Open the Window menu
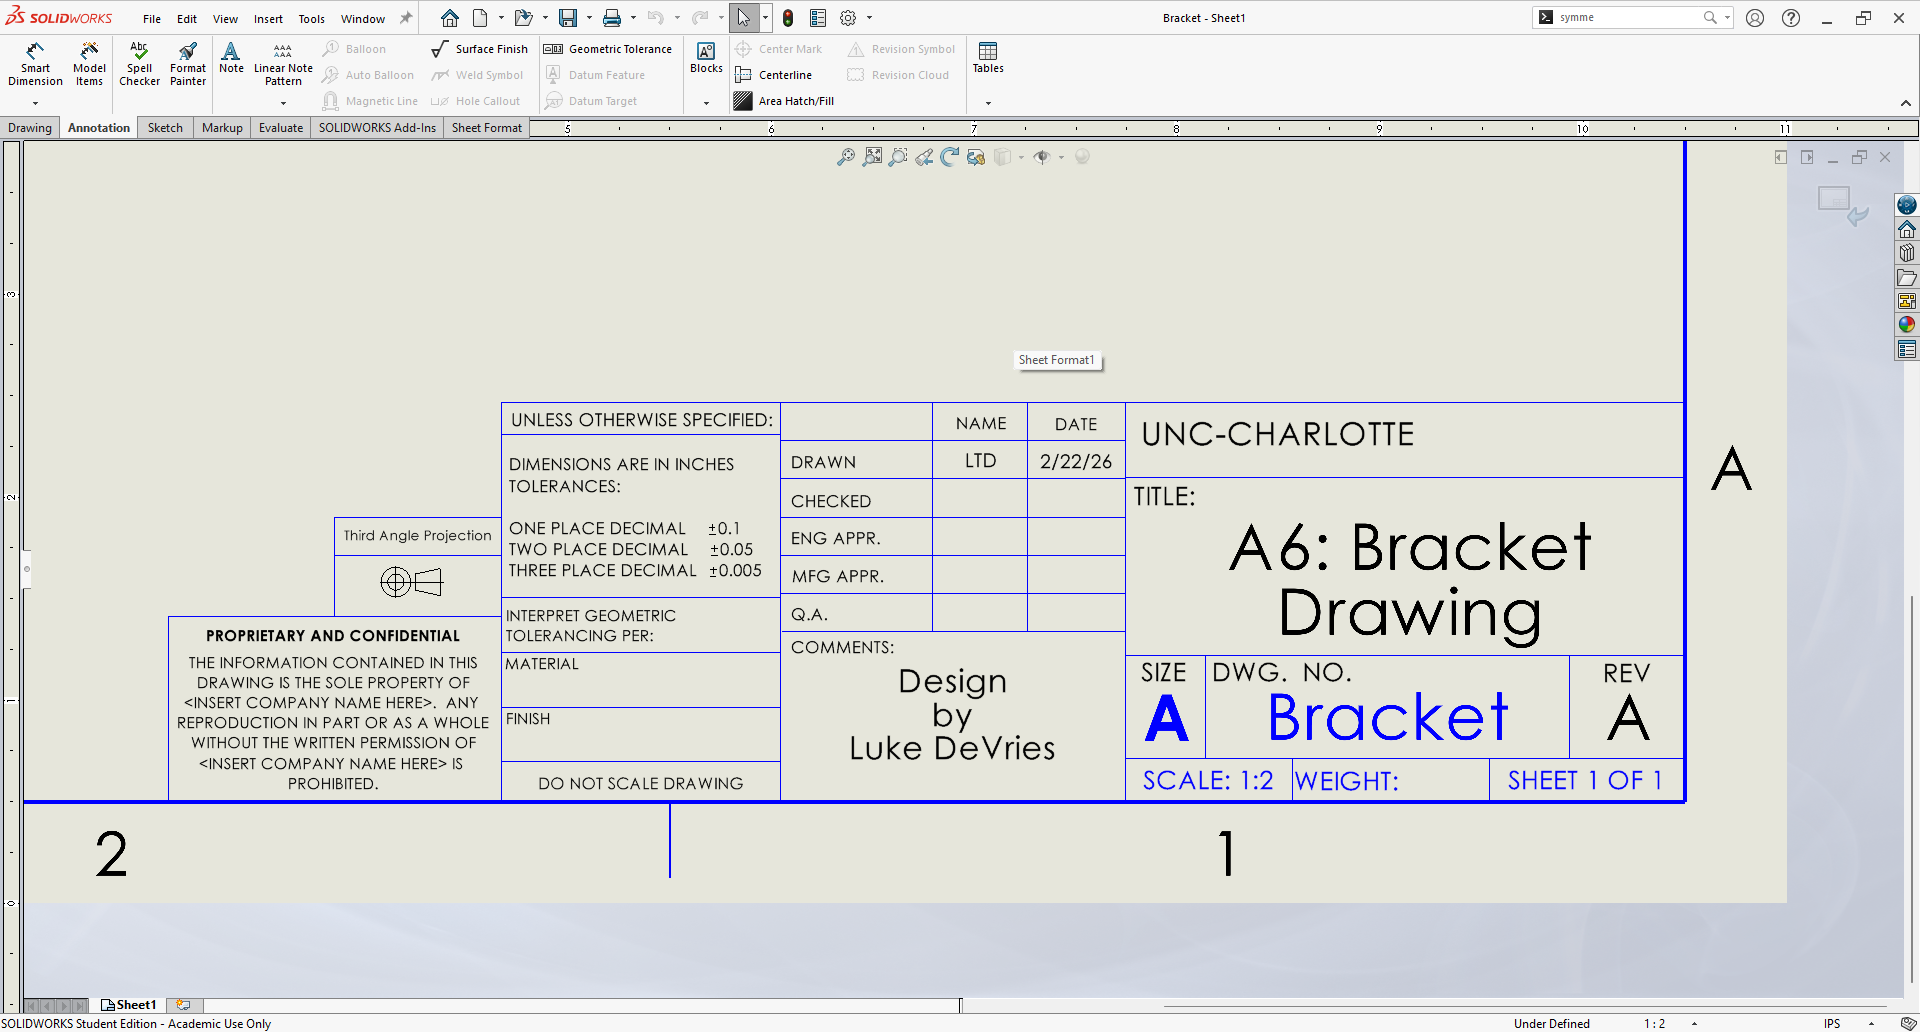This screenshot has width=1920, height=1032. (x=363, y=19)
